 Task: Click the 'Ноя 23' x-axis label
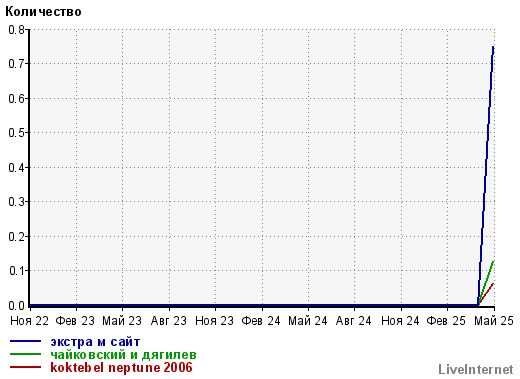[214, 321]
